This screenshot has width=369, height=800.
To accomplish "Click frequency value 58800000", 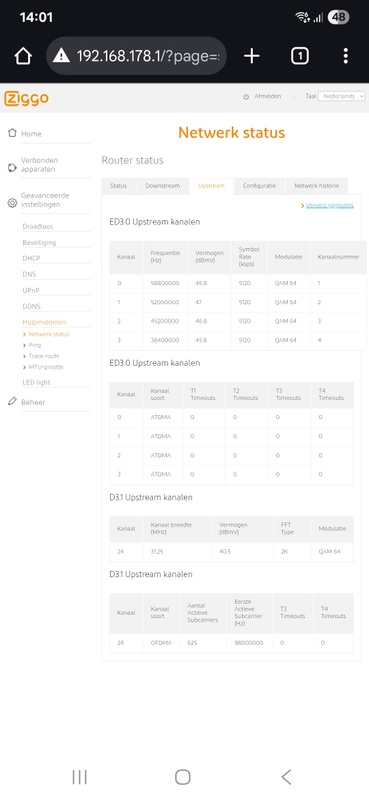I will coord(165,283).
